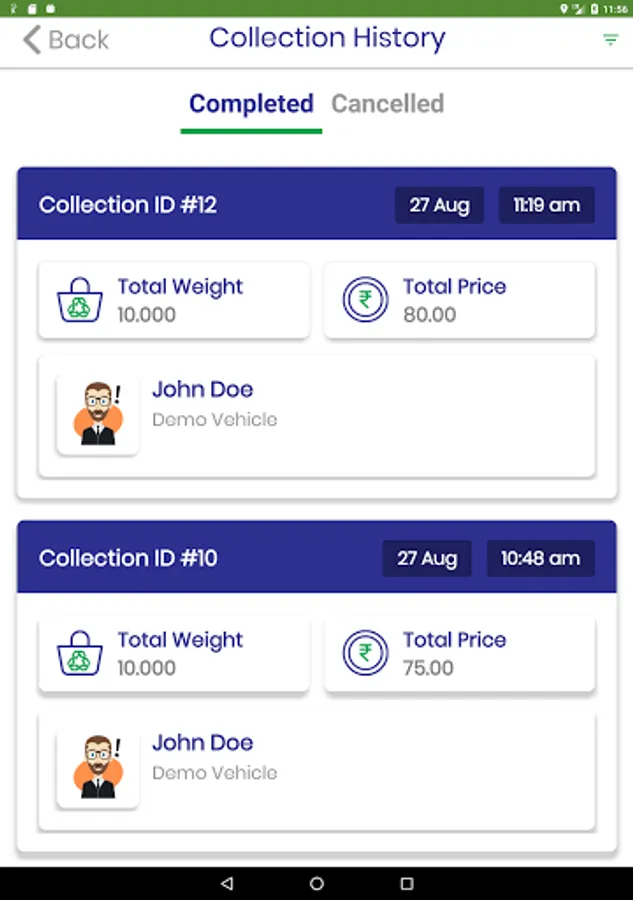Open the filter icon in header
The height and width of the screenshot is (900, 633).
coord(611,40)
